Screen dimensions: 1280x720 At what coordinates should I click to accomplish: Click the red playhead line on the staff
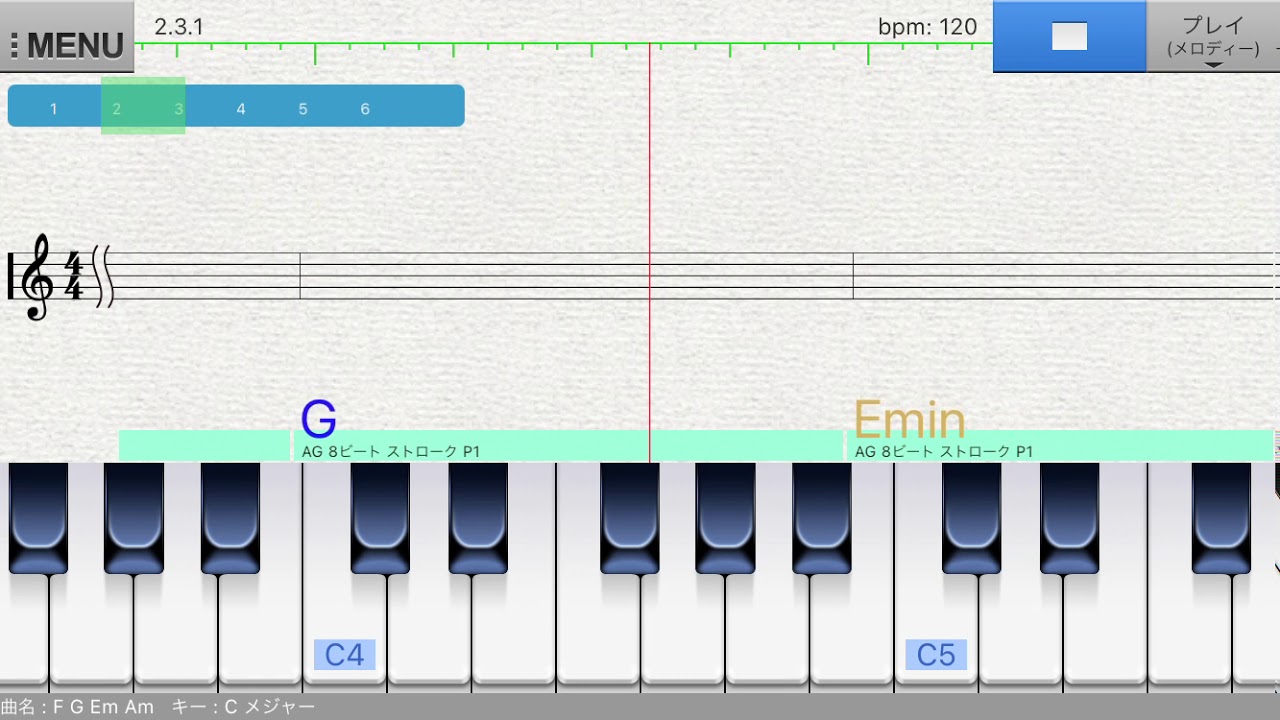pyautogui.click(x=649, y=276)
